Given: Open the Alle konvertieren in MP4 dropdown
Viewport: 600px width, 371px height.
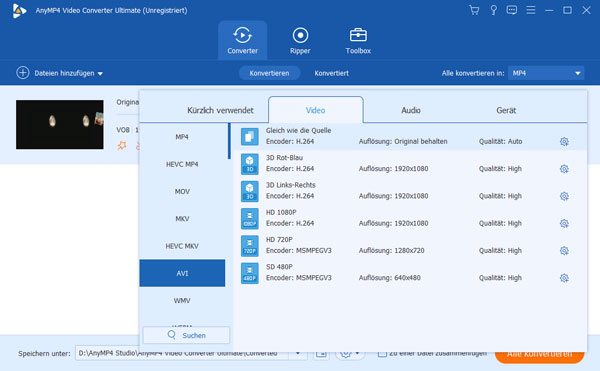Looking at the screenshot, I should click(x=546, y=73).
